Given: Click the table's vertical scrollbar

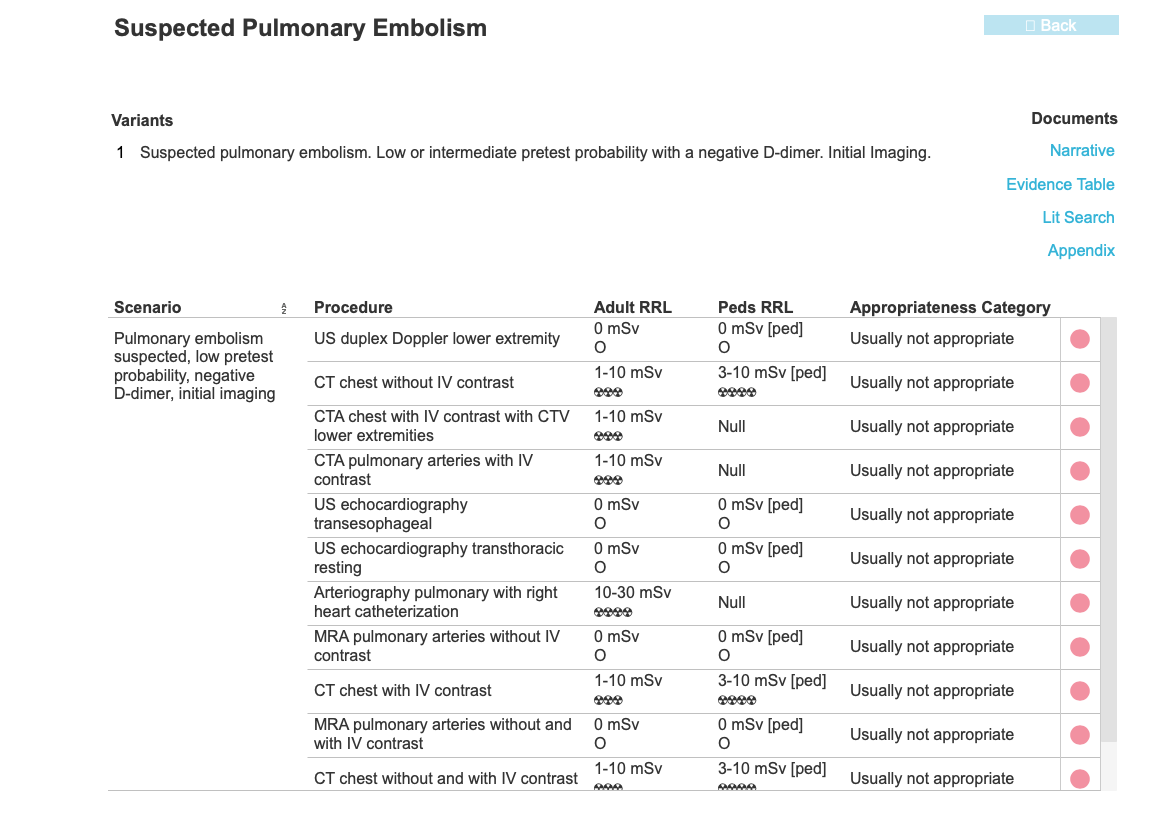Looking at the screenshot, I should coord(1109,529).
